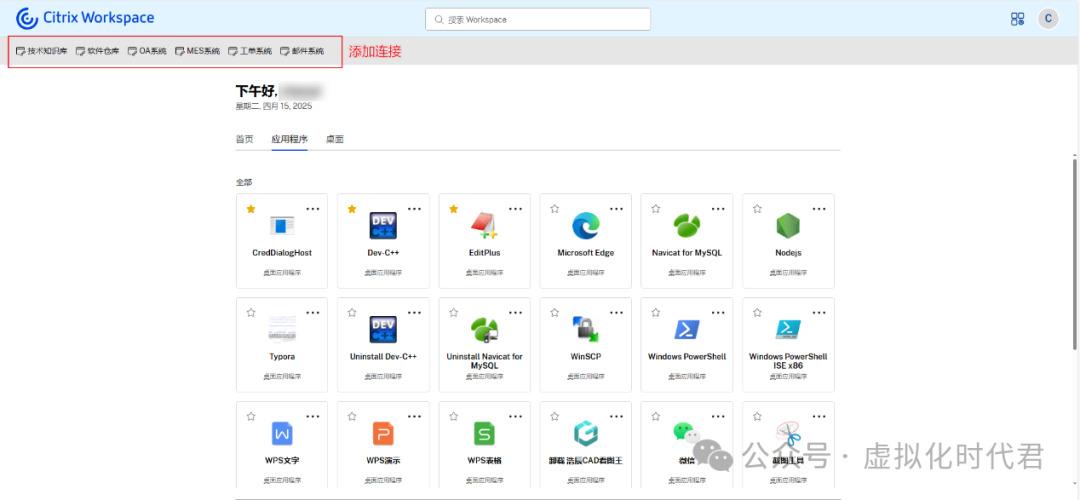
Task: Open Navicat for MySQL ellipsis menu
Action: pyautogui.click(x=718, y=209)
